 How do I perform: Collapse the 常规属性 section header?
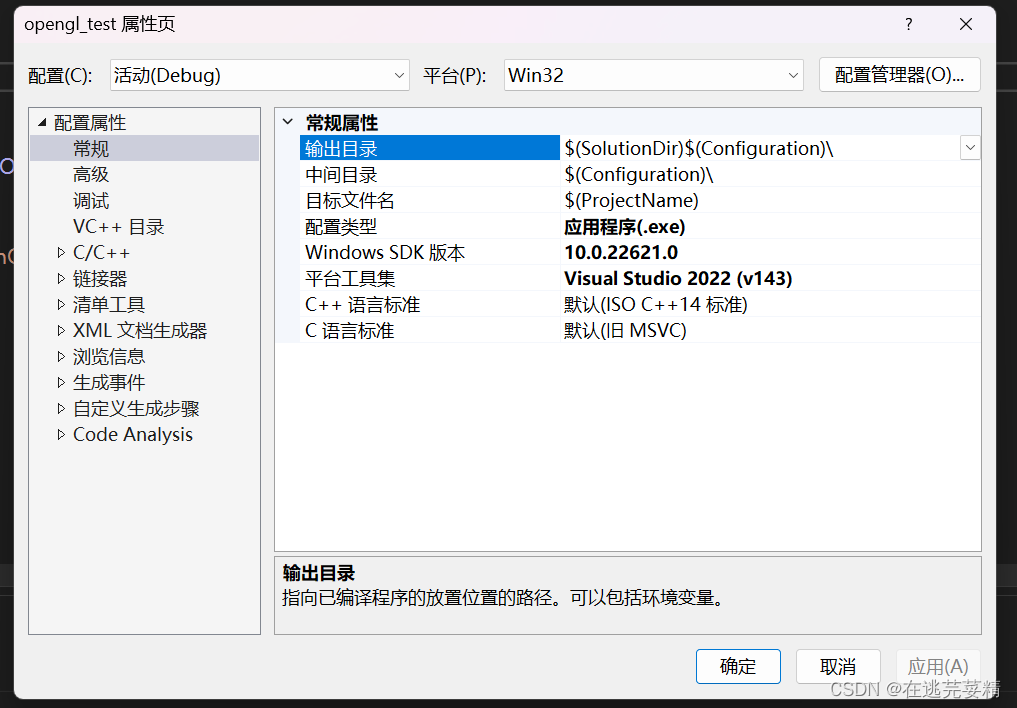tap(288, 122)
